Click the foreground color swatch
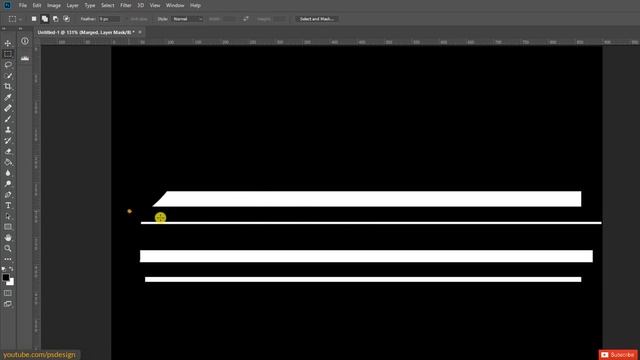This screenshot has width=640, height=360. 6,278
